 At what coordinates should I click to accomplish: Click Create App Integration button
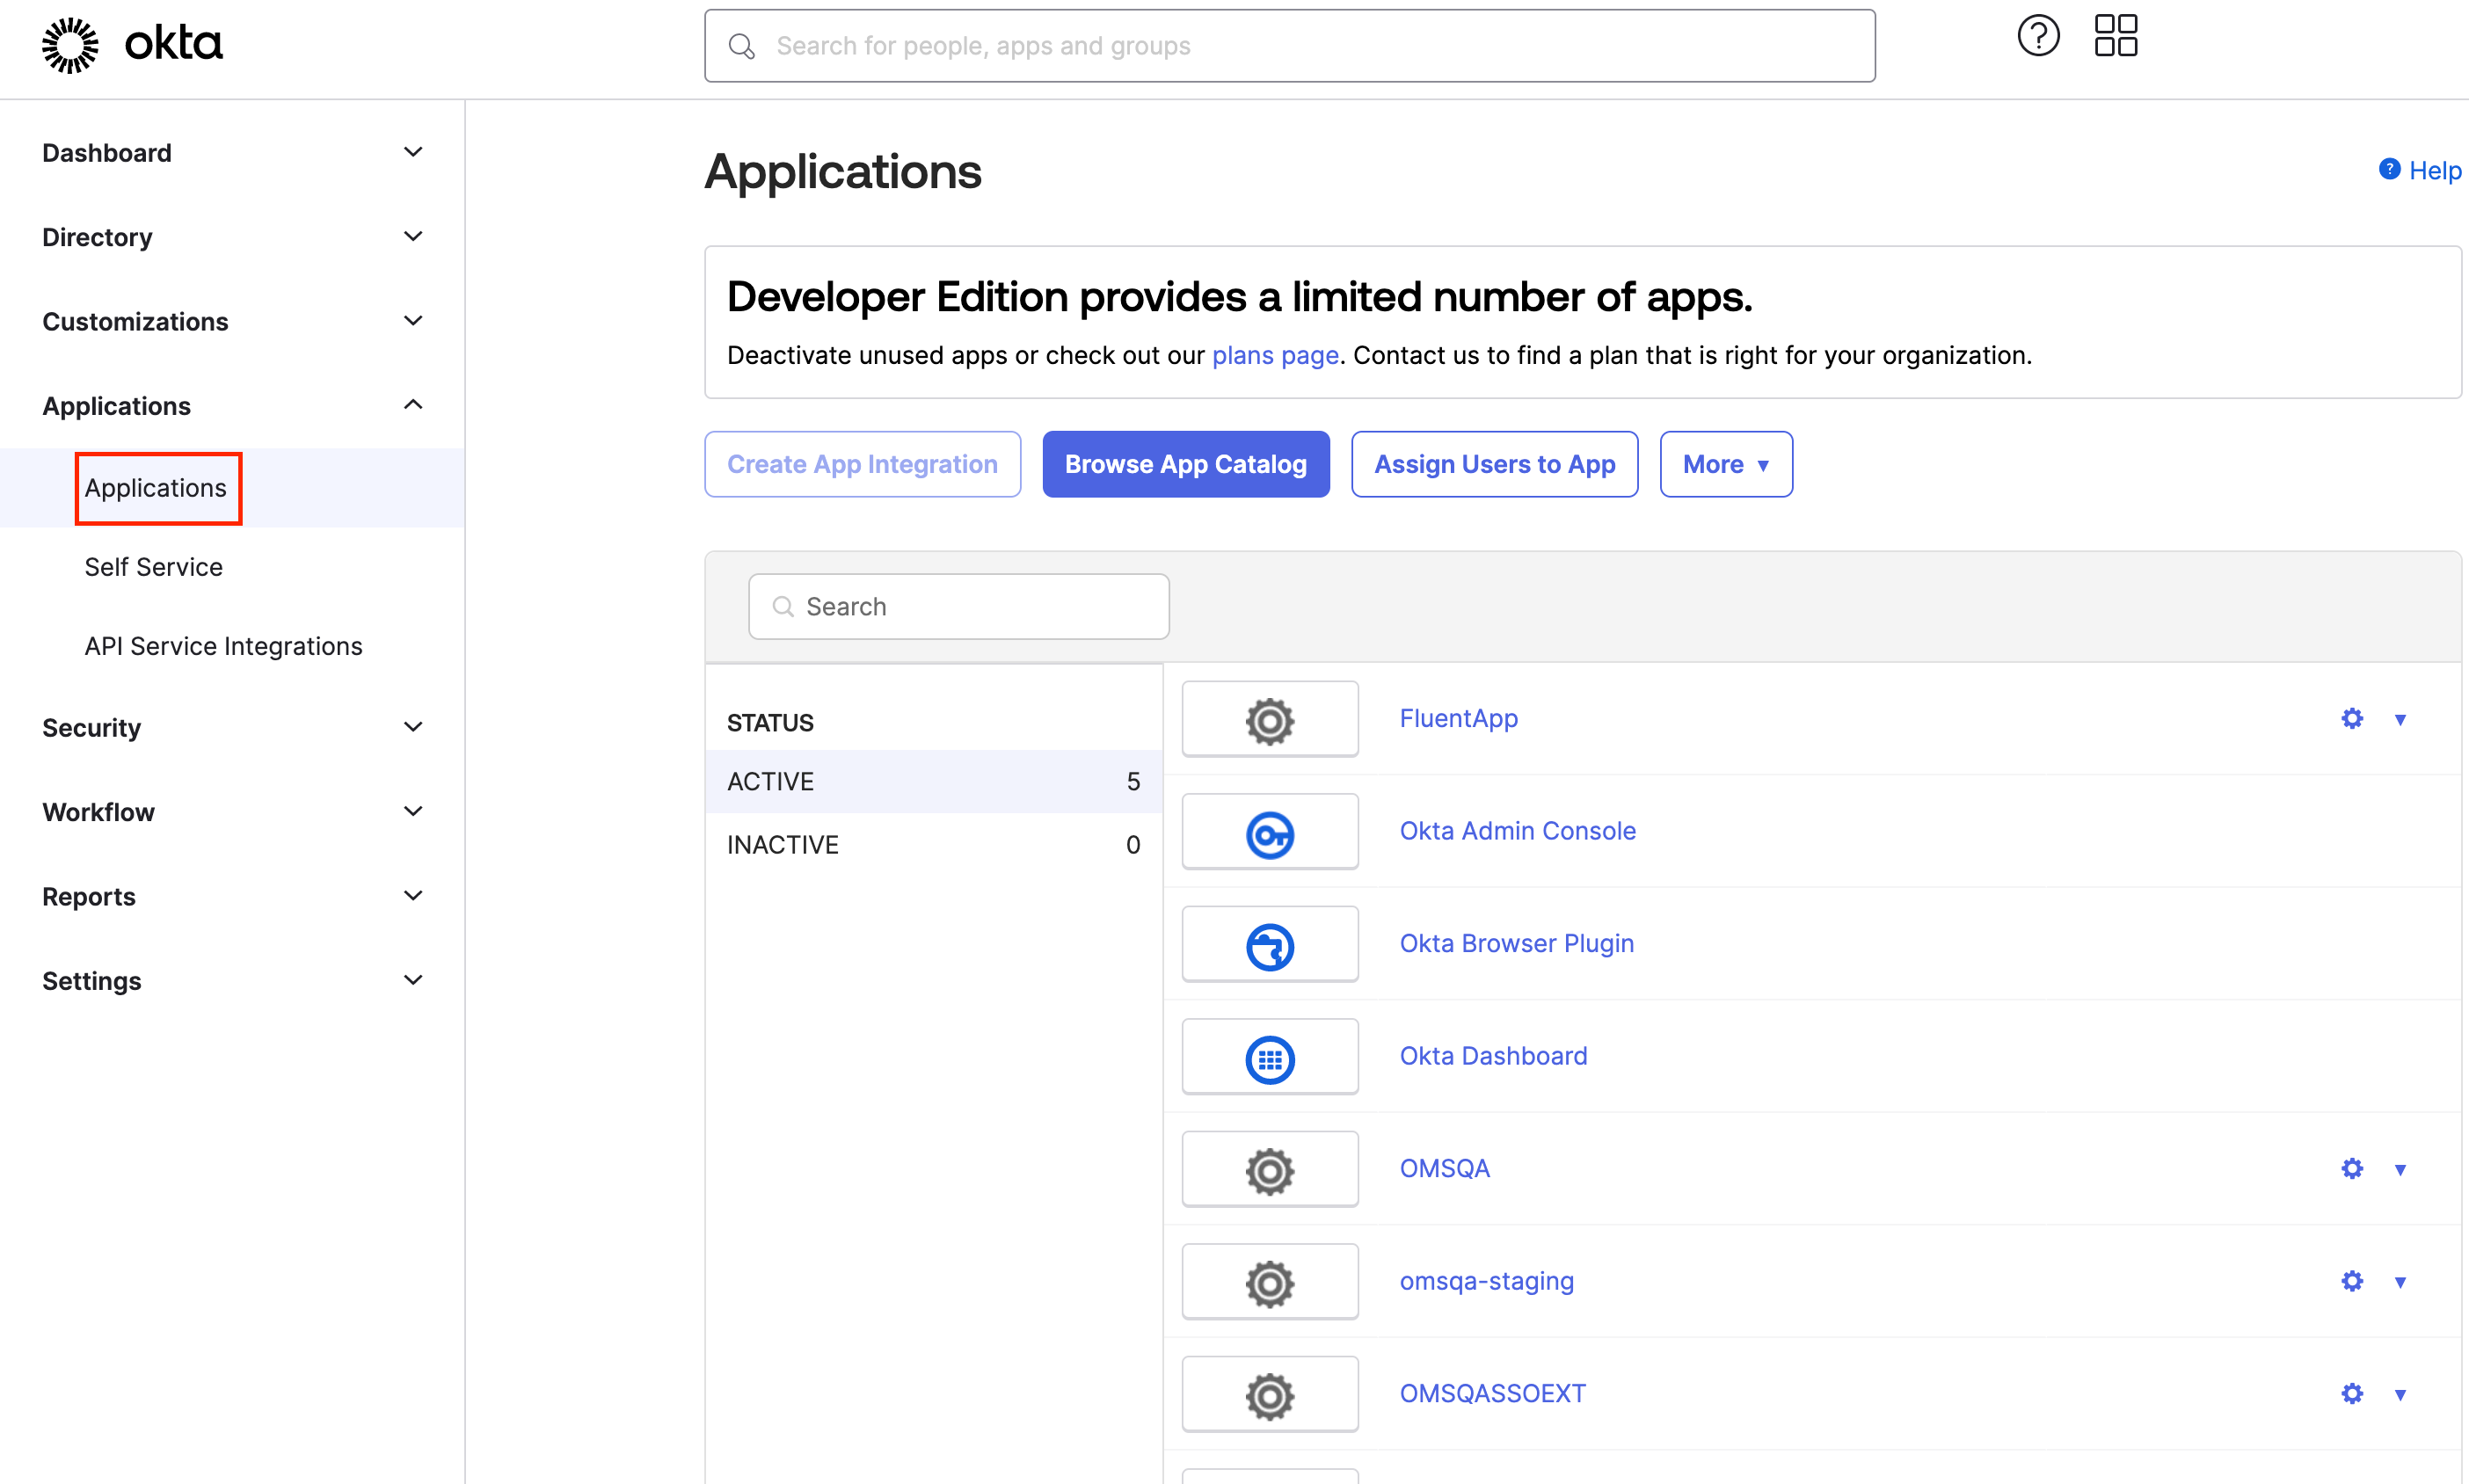coord(863,463)
